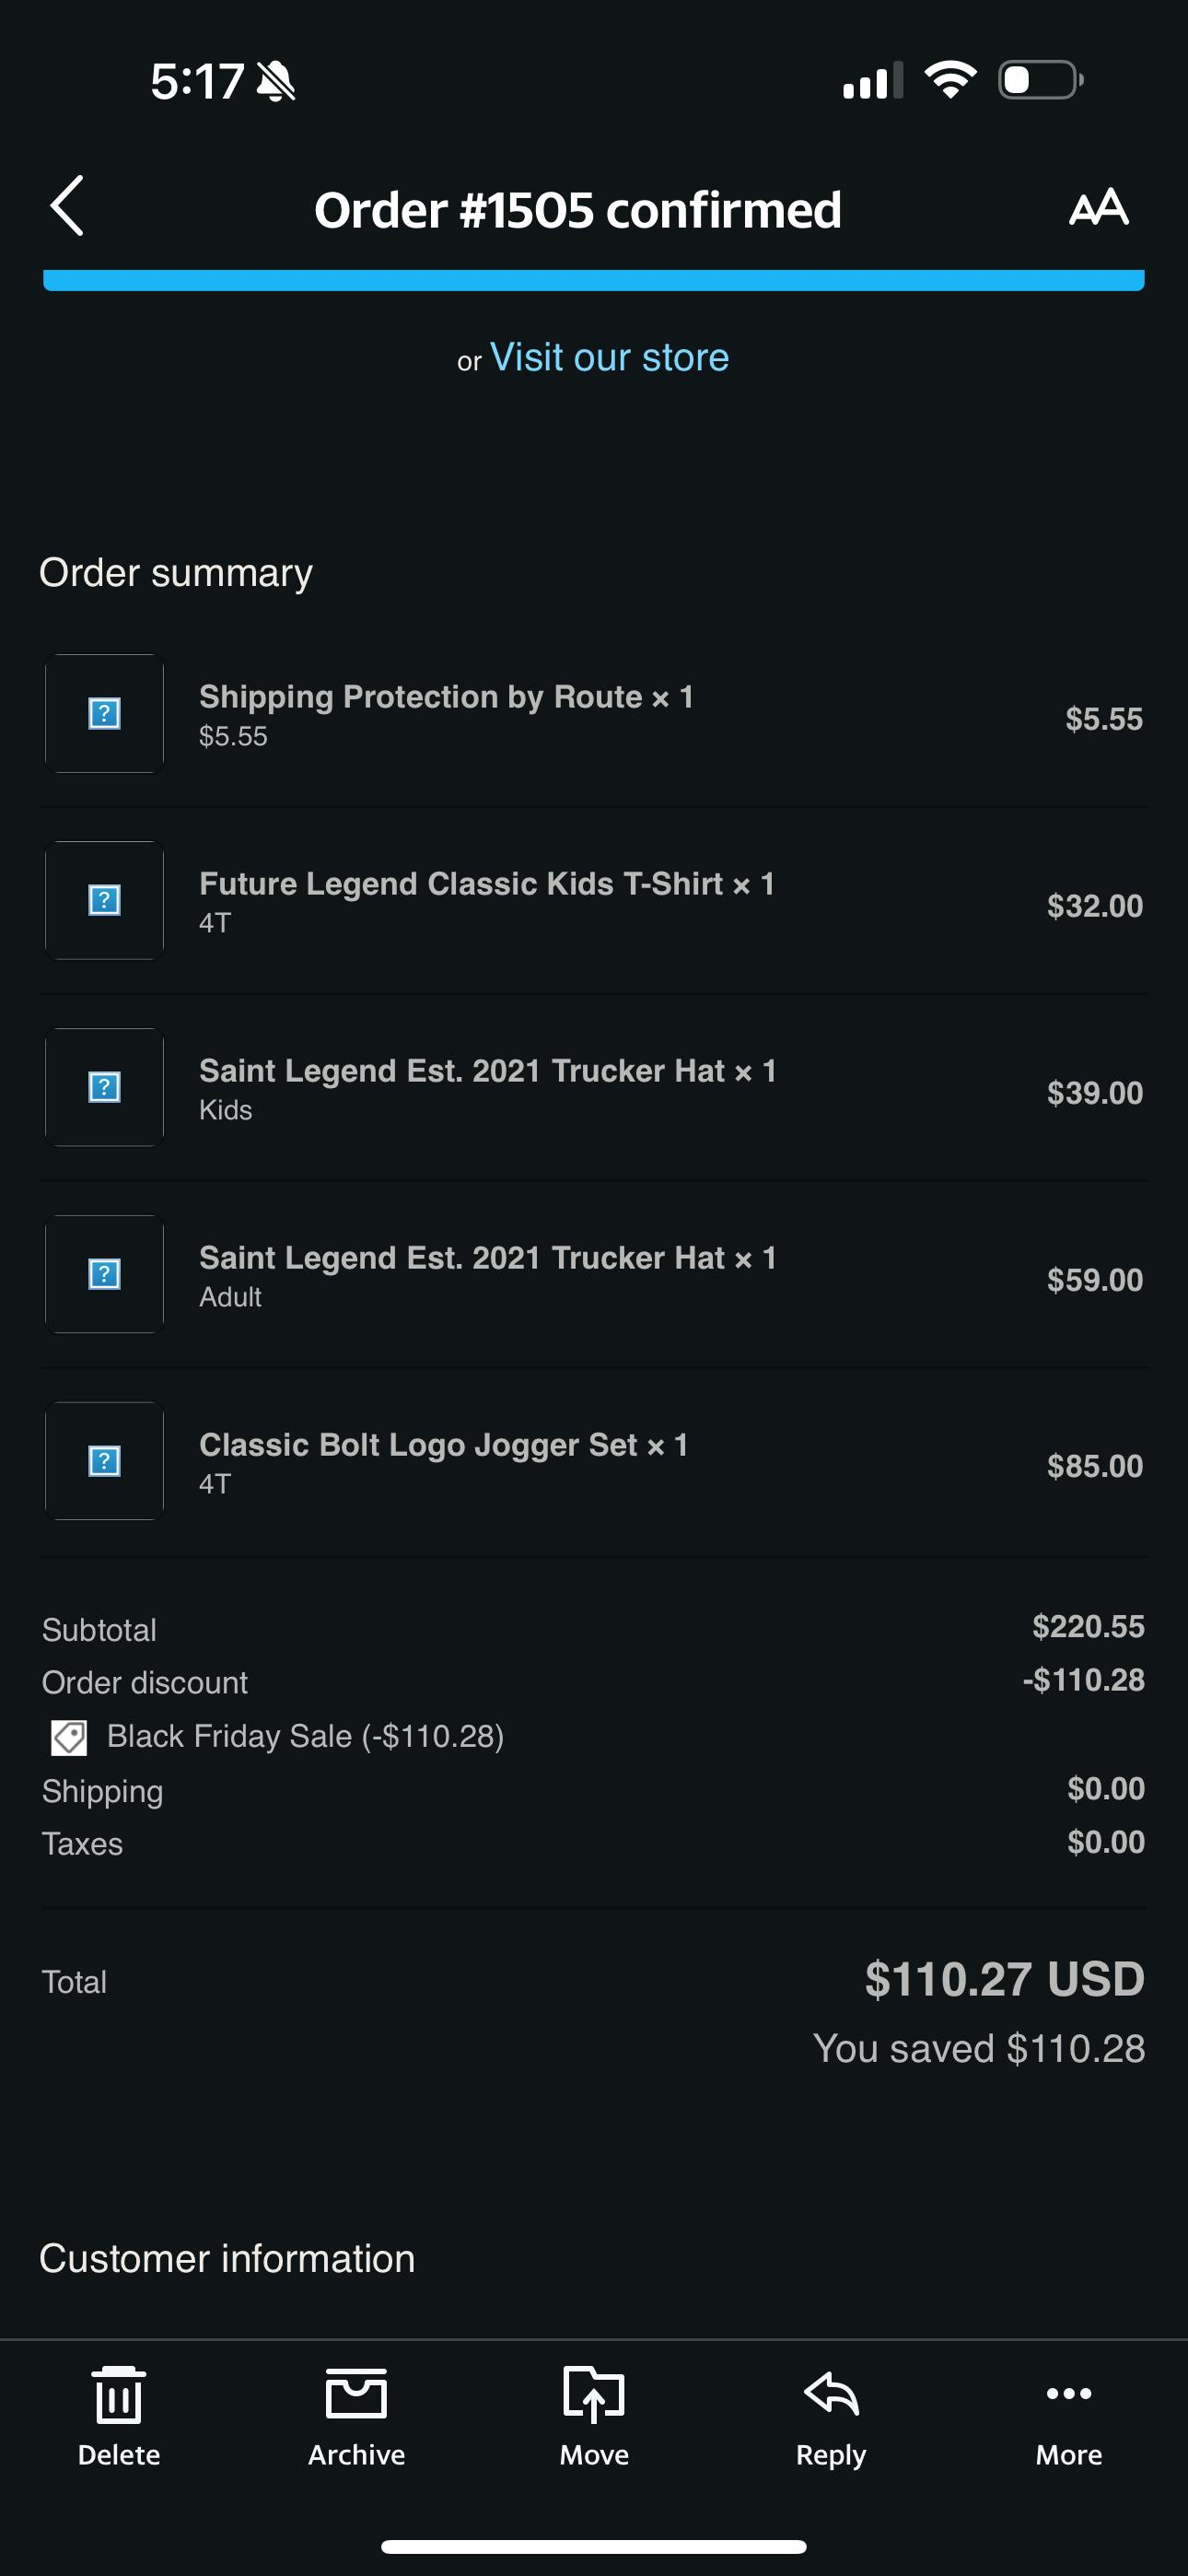Tap Future Legend Kids T-Shirt thumbnail

click(105, 901)
